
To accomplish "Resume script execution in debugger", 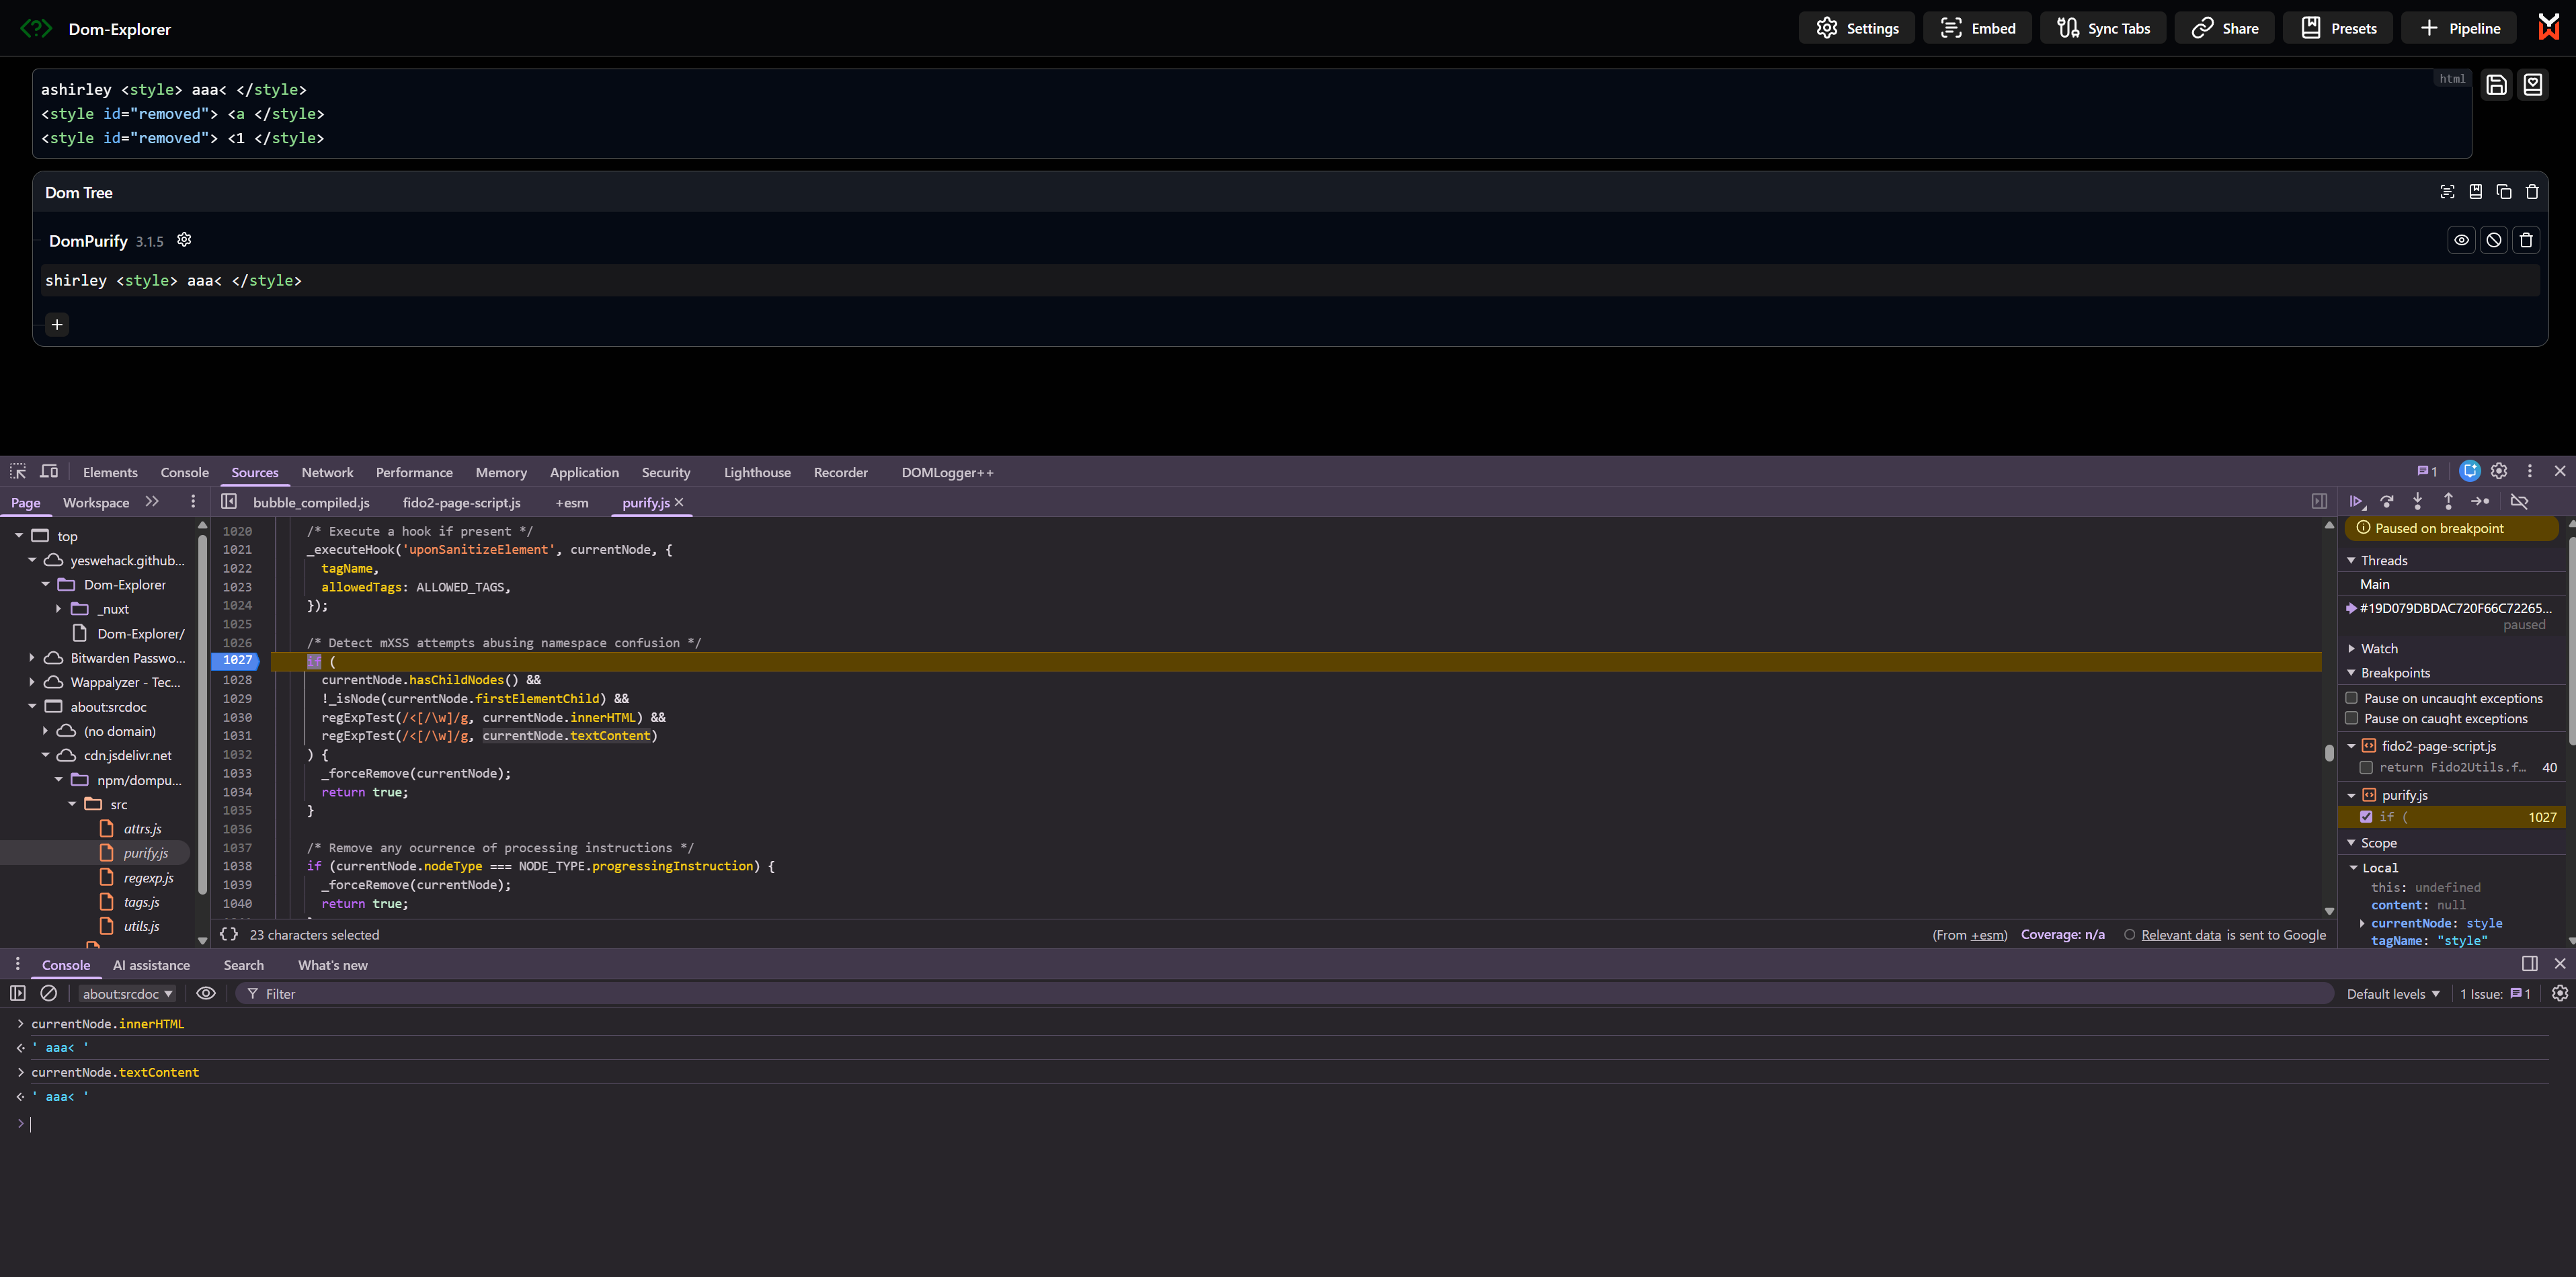I will (x=2356, y=501).
